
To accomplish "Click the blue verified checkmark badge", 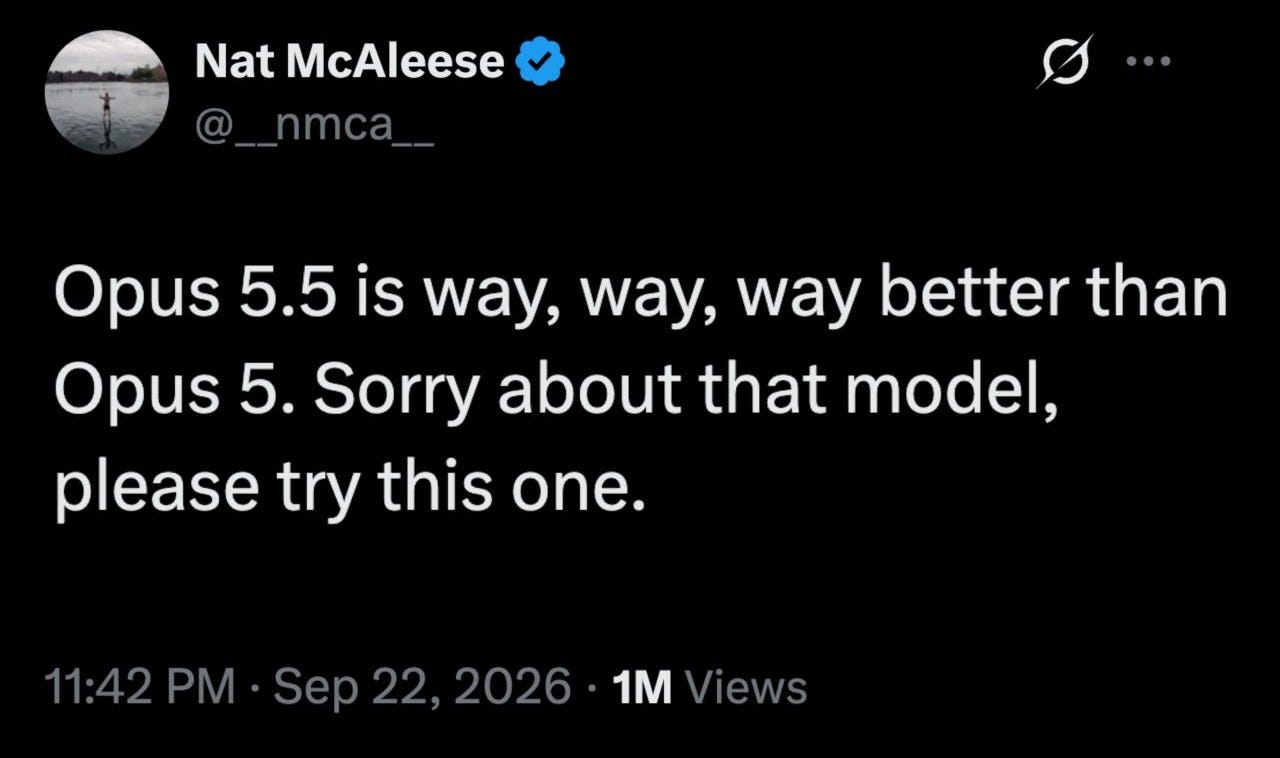I will (540, 63).
